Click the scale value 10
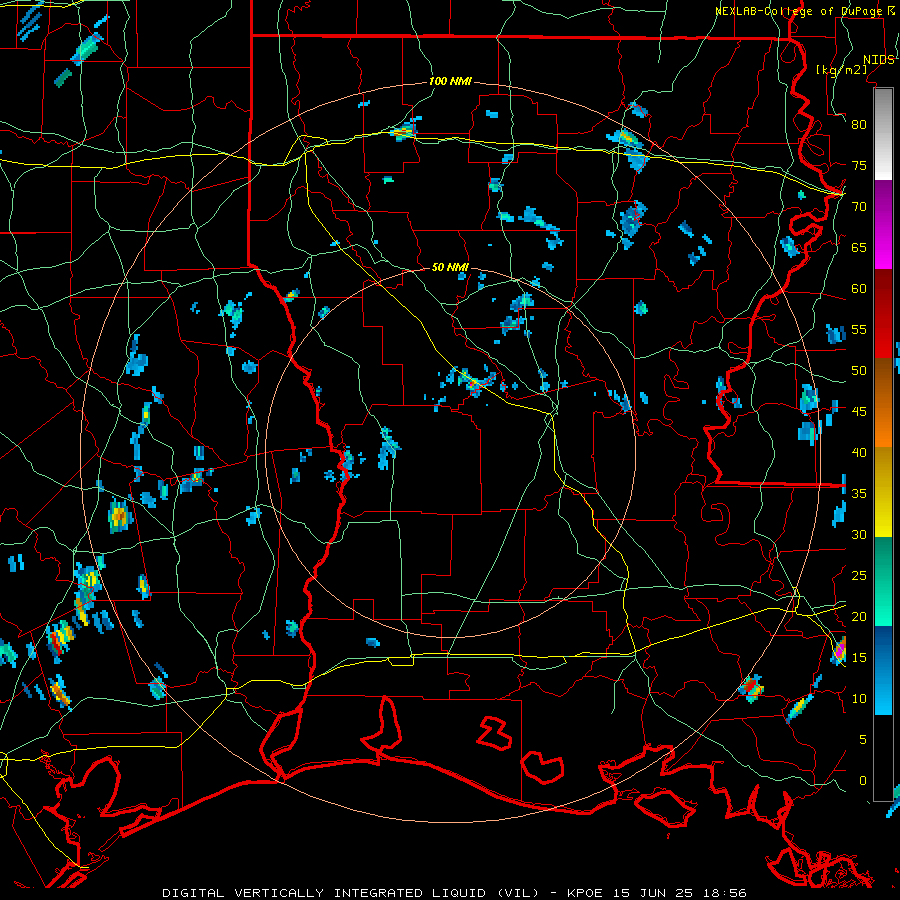The height and width of the screenshot is (900, 900). 859,699
